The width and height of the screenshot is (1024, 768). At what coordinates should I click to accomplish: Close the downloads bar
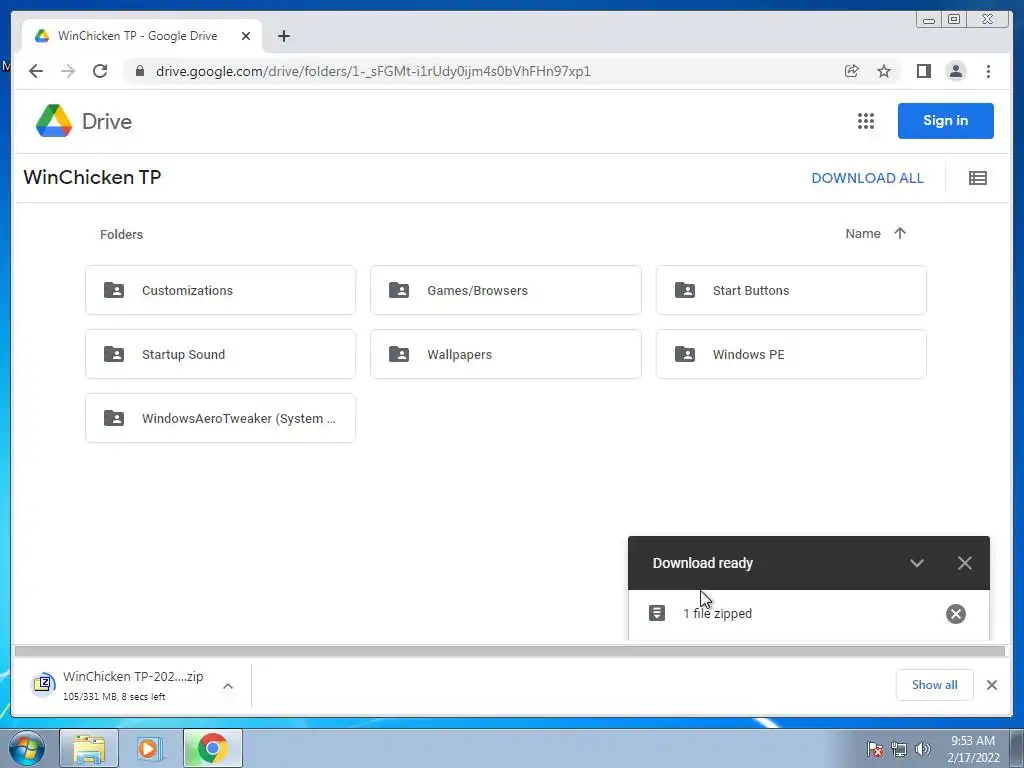pos(991,685)
